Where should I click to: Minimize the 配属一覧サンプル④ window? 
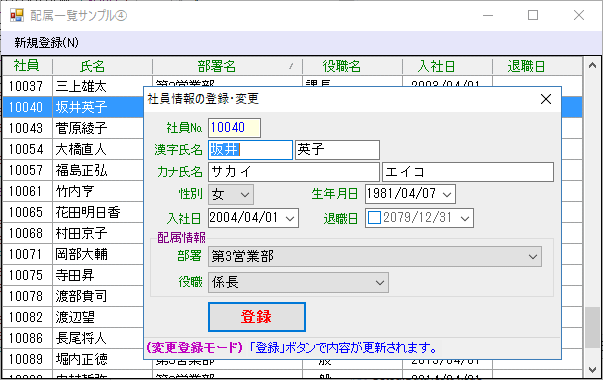tap(488, 15)
